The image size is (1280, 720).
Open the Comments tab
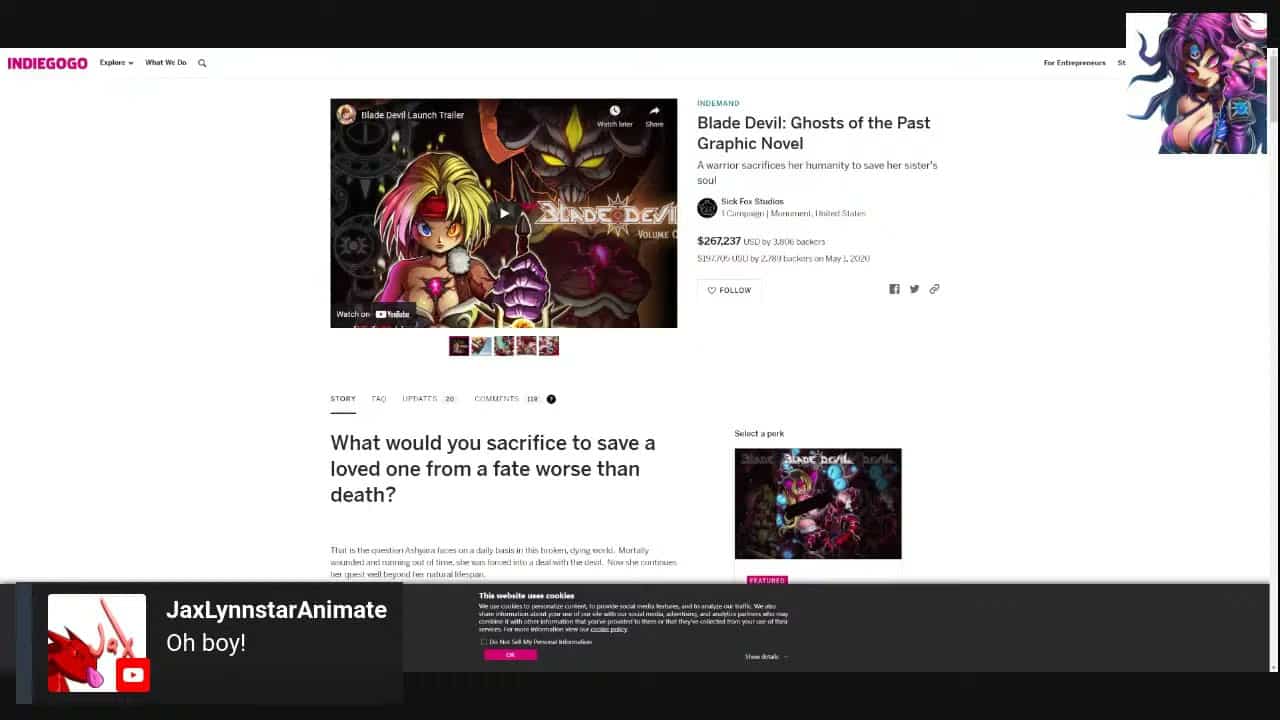point(497,399)
